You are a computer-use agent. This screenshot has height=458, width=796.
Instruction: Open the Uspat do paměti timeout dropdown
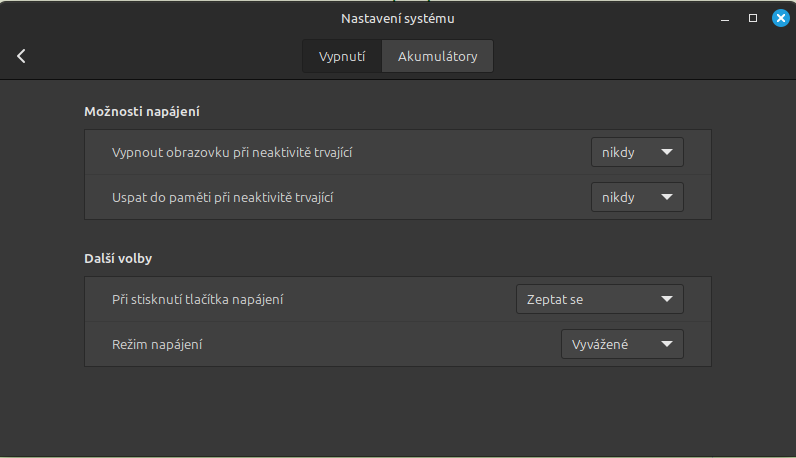click(x=637, y=197)
